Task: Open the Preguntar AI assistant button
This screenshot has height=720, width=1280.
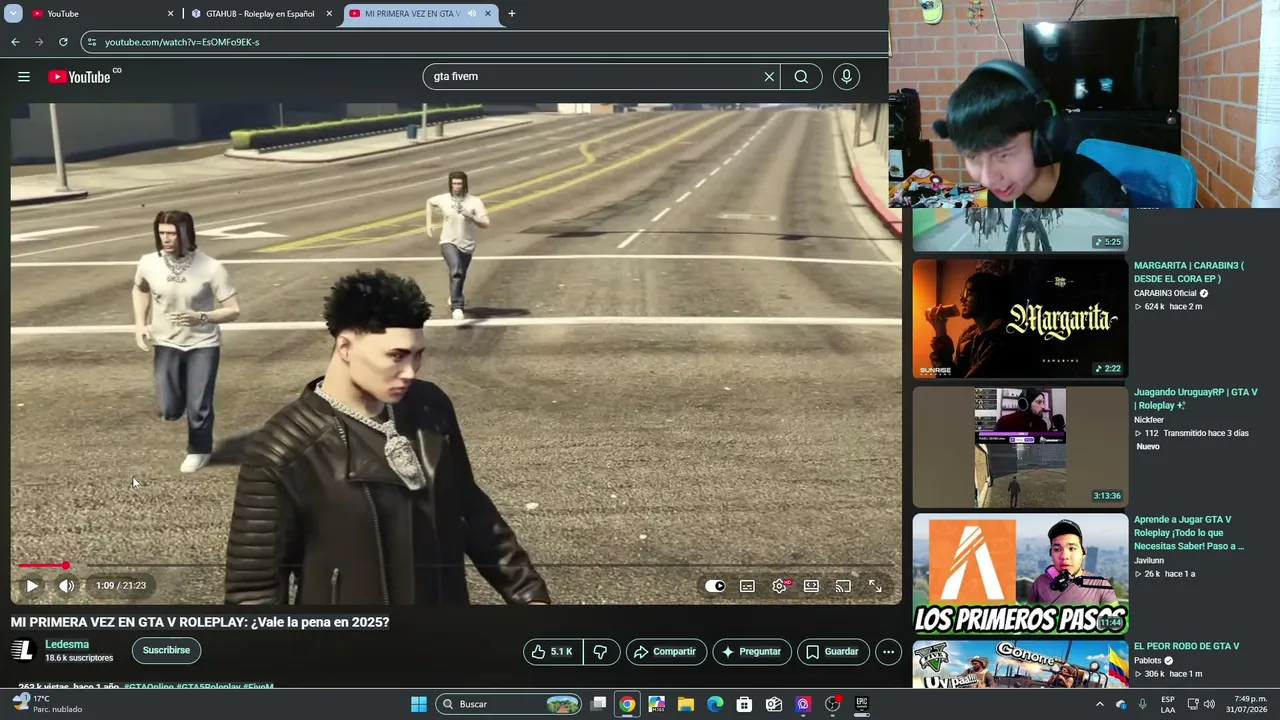Action: [751, 652]
